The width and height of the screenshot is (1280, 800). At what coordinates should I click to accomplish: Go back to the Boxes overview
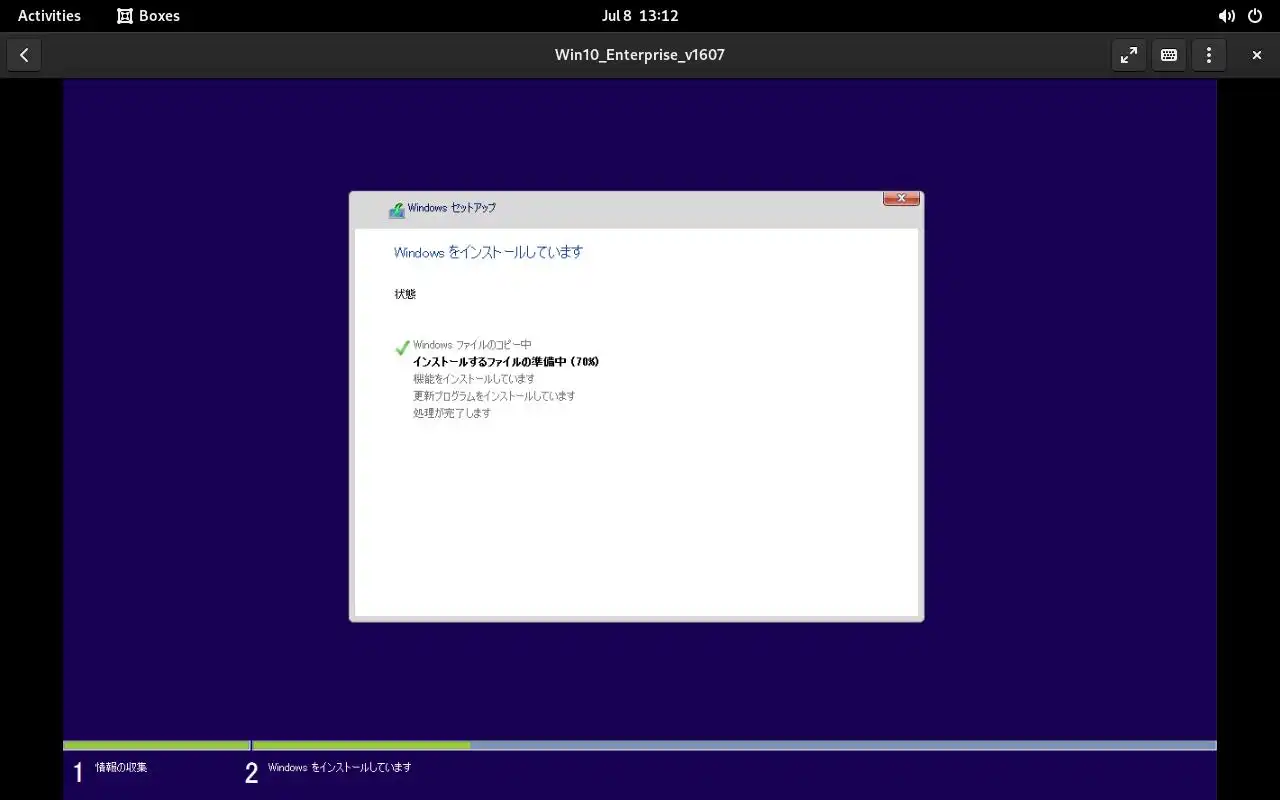[x=24, y=55]
